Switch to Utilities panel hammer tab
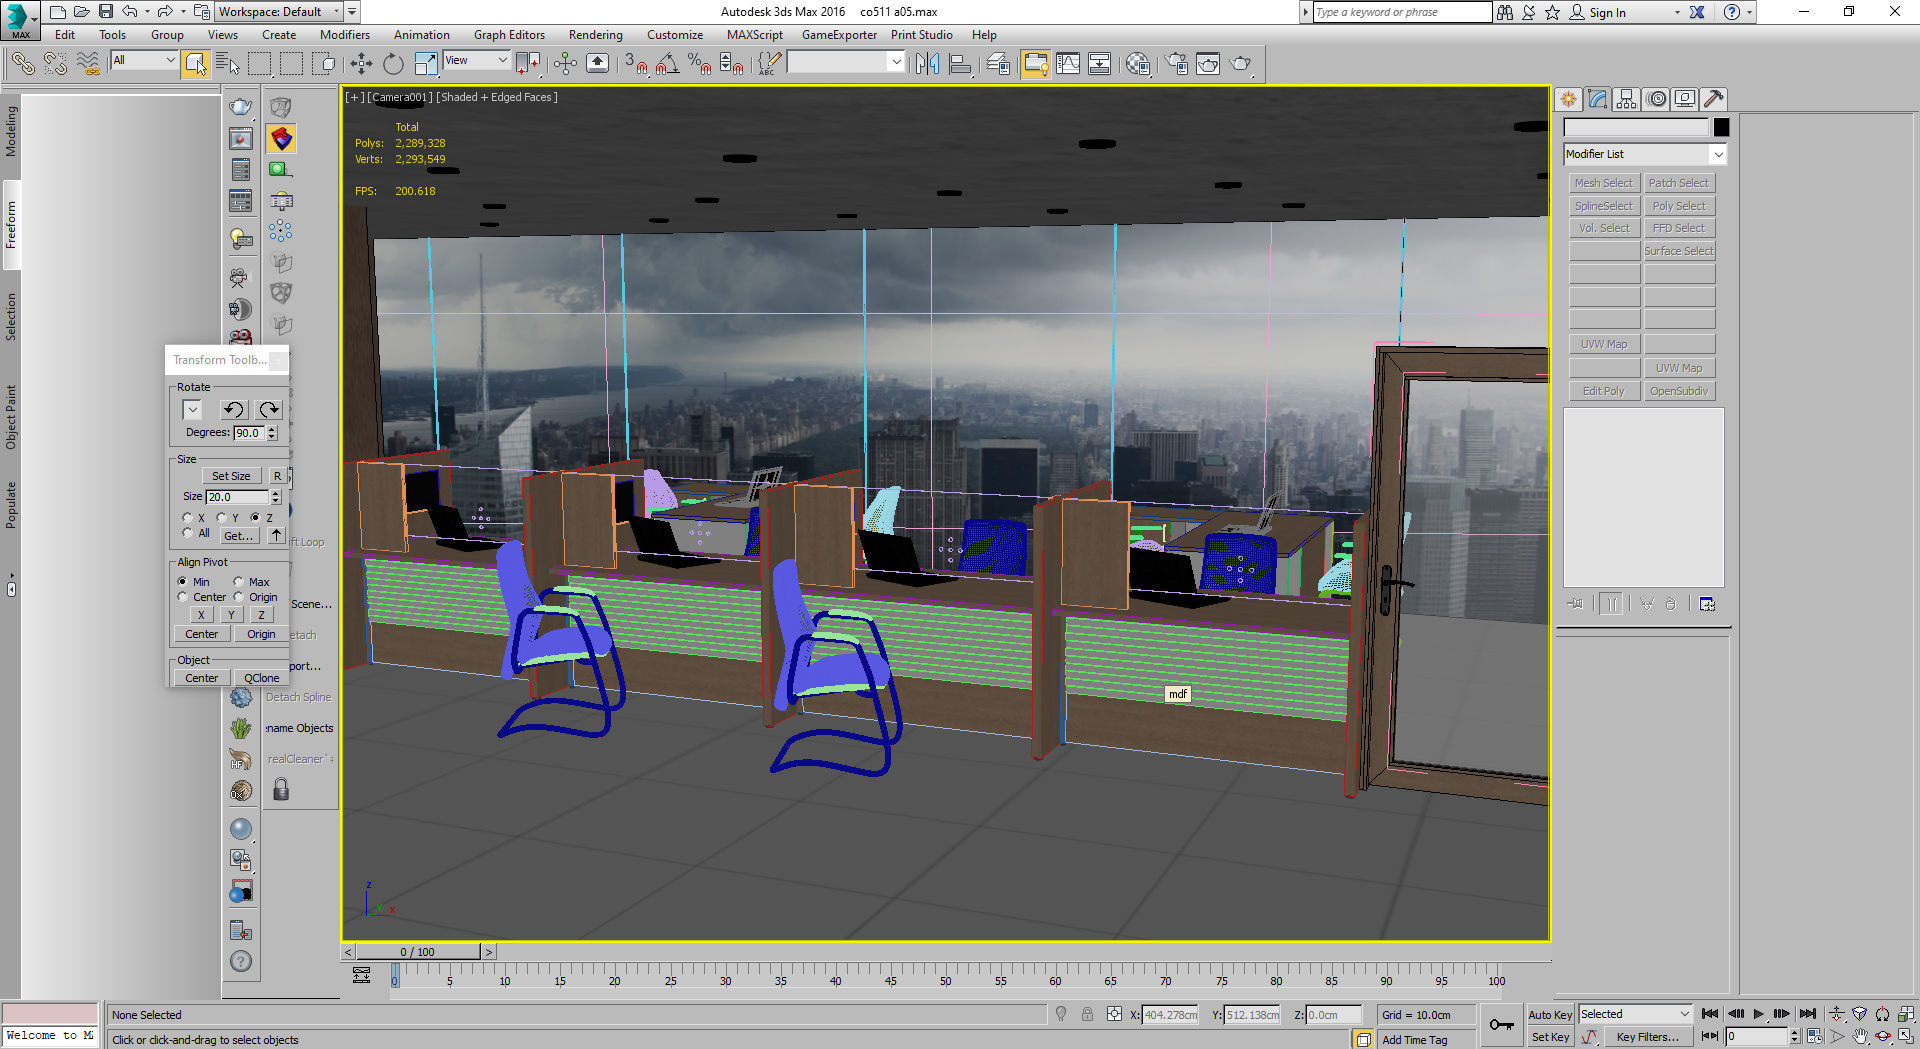1920x1049 pixels. (x=1714, y=99)
